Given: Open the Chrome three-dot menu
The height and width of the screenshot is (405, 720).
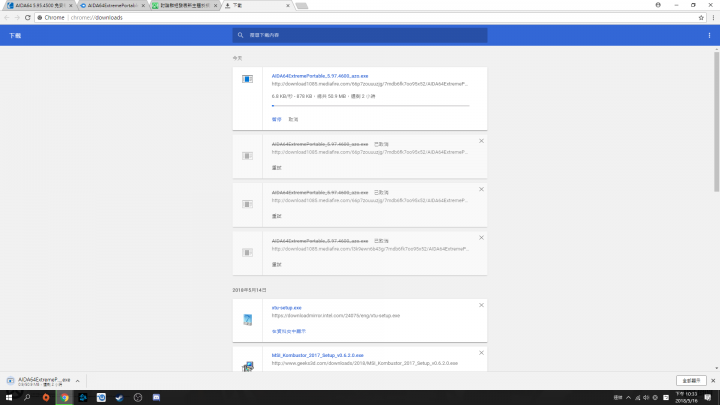Looking at the screenshot, I should pos(713,17).
